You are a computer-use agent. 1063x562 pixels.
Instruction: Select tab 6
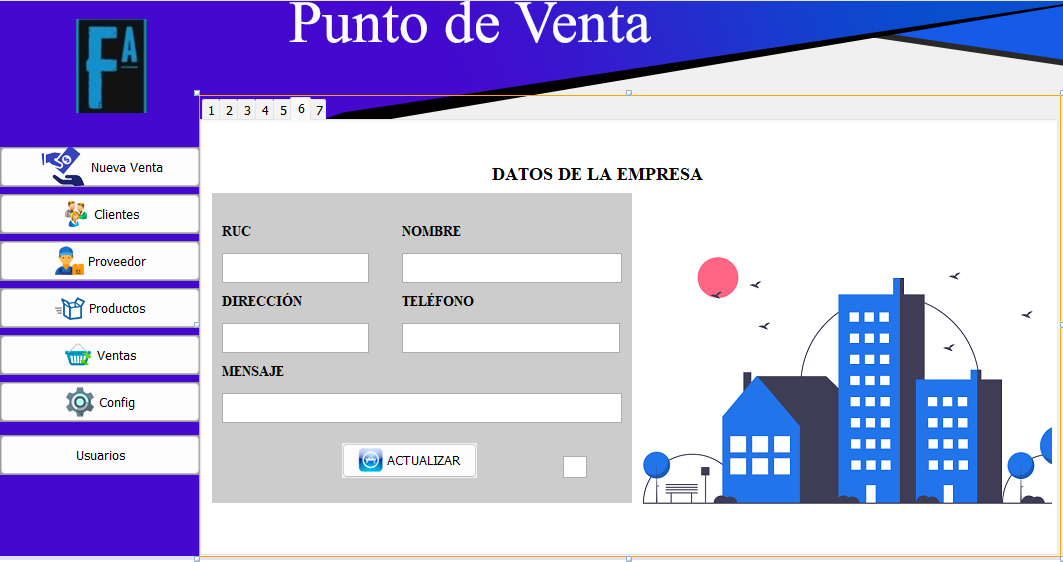coord(301,109)
